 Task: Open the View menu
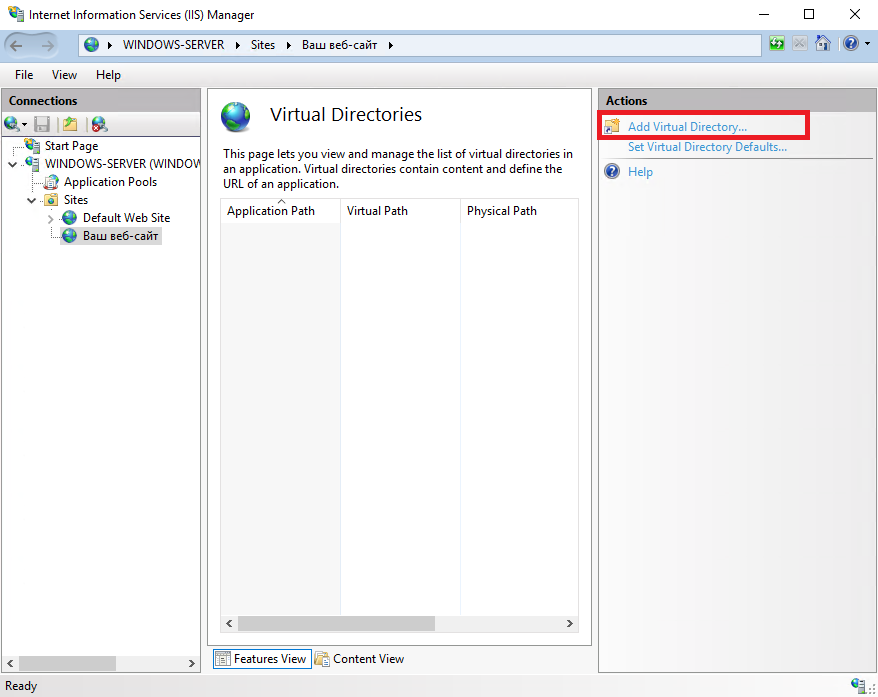pos(64,75)
